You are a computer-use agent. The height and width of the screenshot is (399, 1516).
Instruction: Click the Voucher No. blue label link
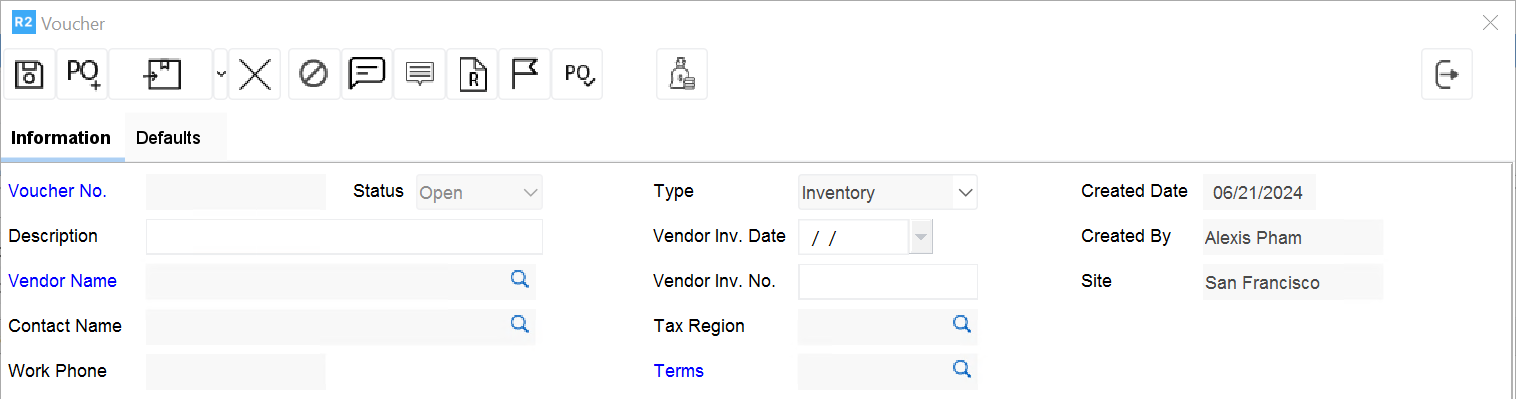pyautogui.click(x=57, y=191)
